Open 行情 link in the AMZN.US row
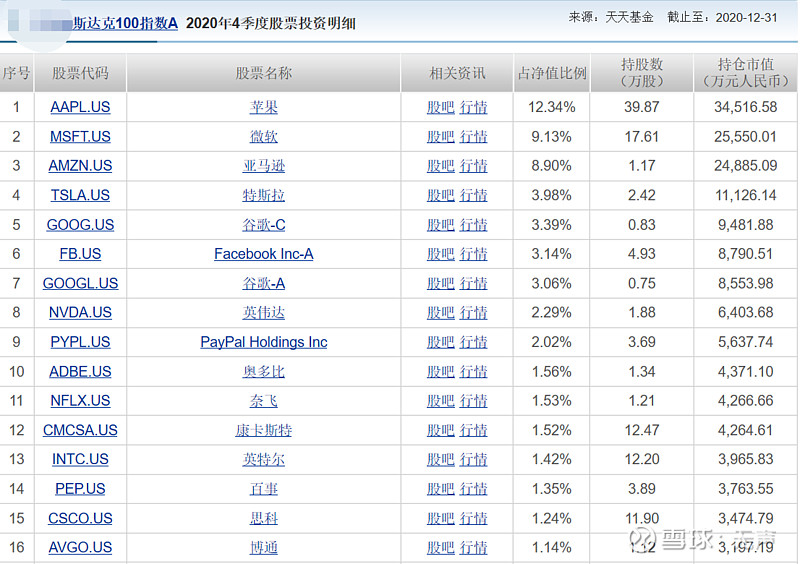This screenshot has height=564, width=800. click(x=473, y=166)
